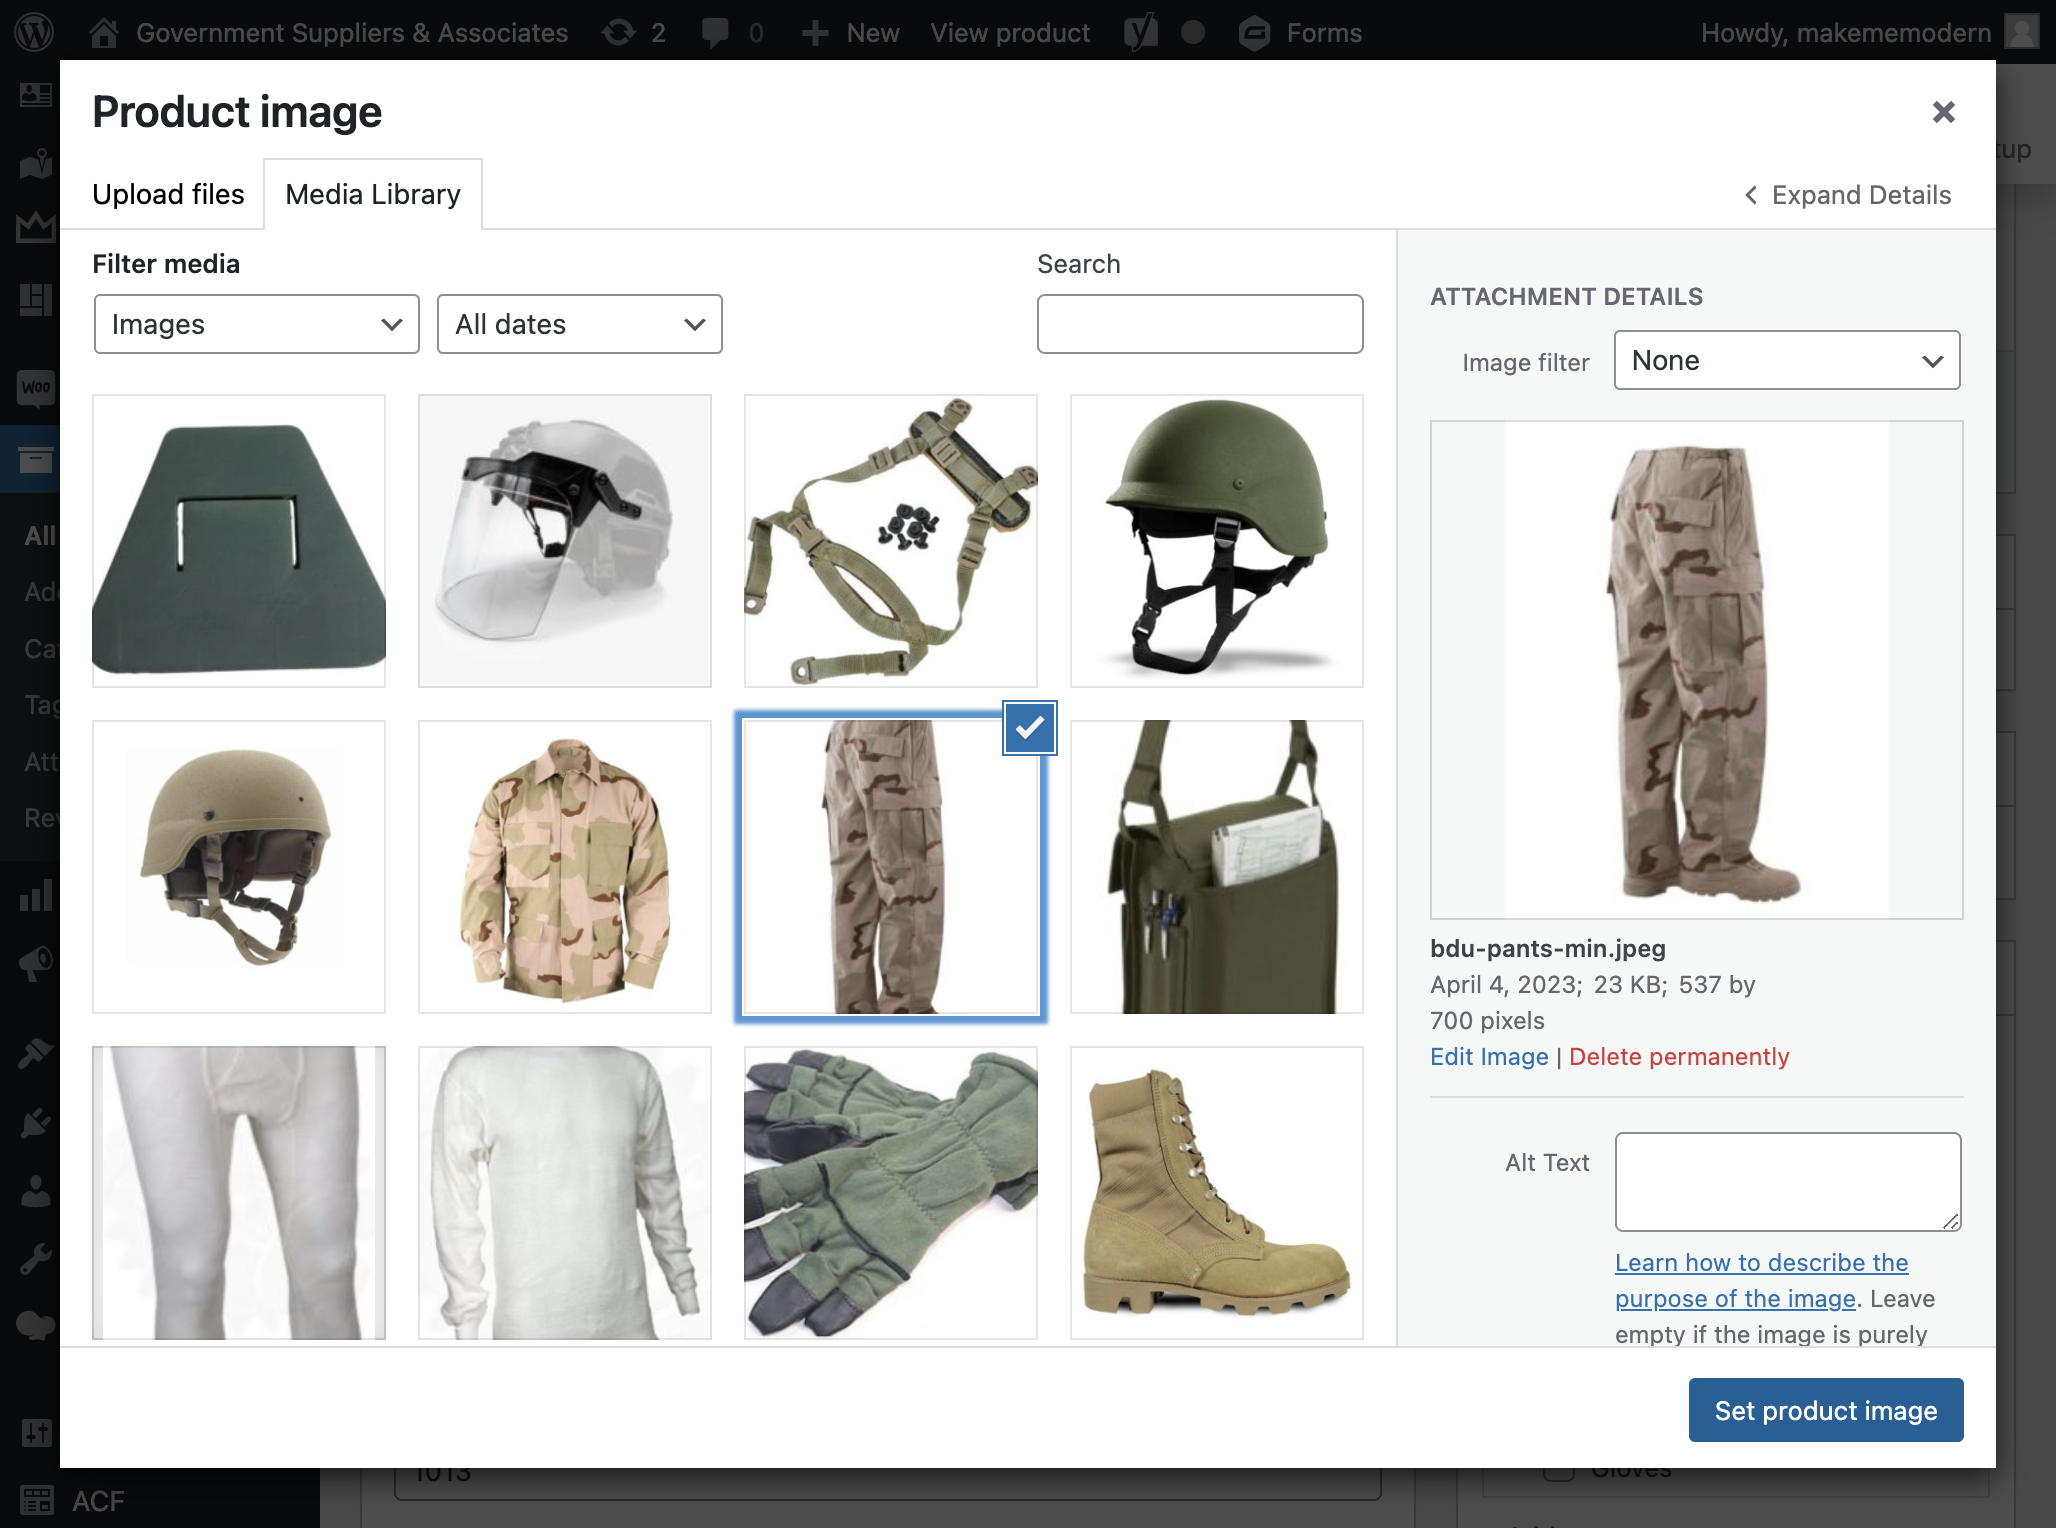
Task: Select the tan combat boot thumbnail
Action: coord(1217,1193)
